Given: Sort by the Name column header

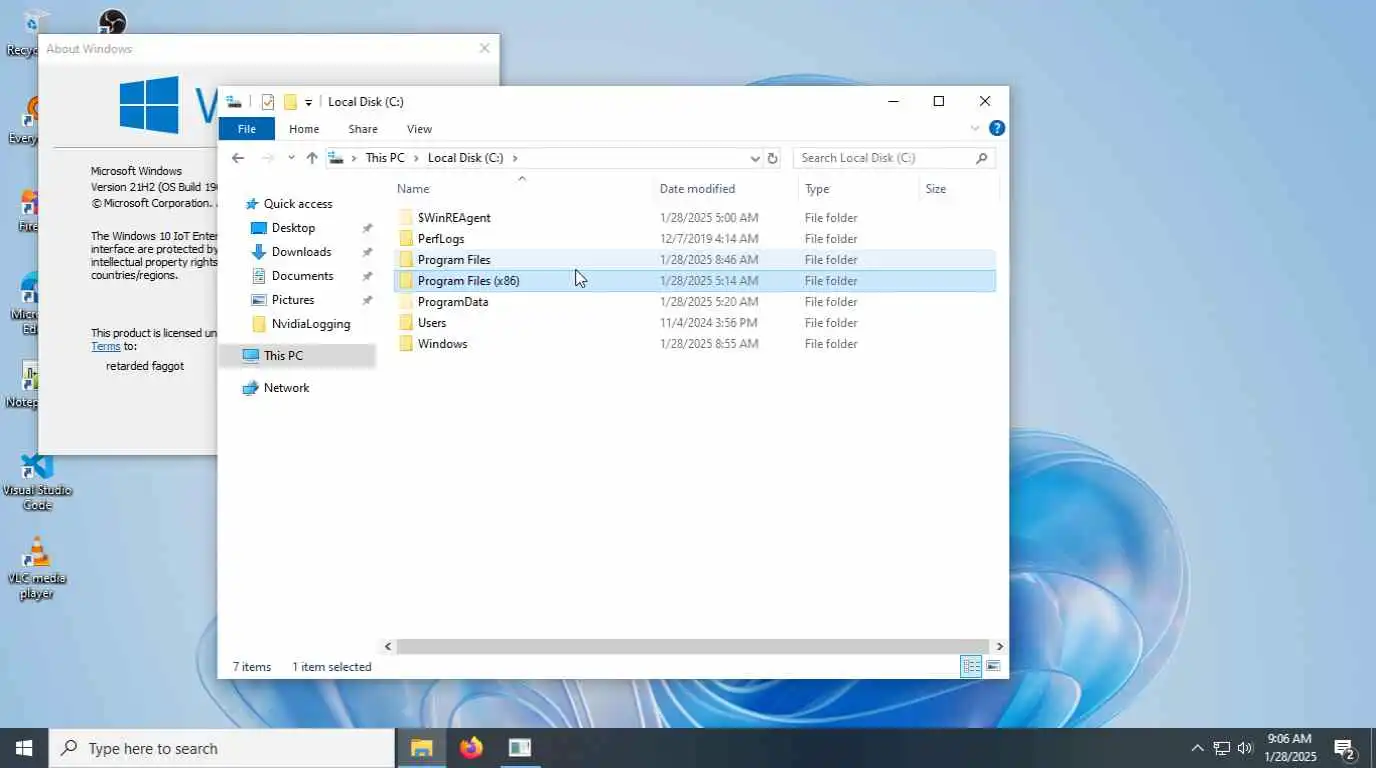Looking at the screenshot, I should coord(413,189).
